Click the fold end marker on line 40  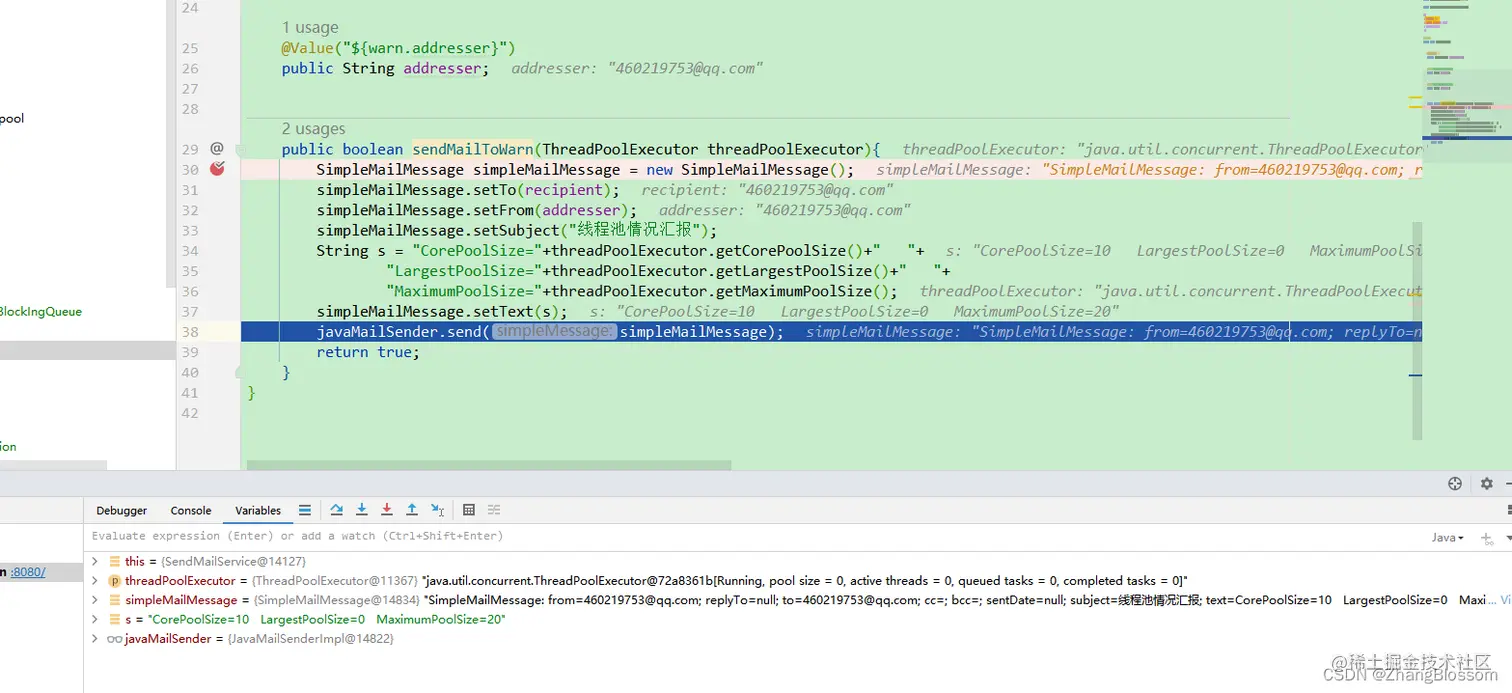(x=240, y=372)
